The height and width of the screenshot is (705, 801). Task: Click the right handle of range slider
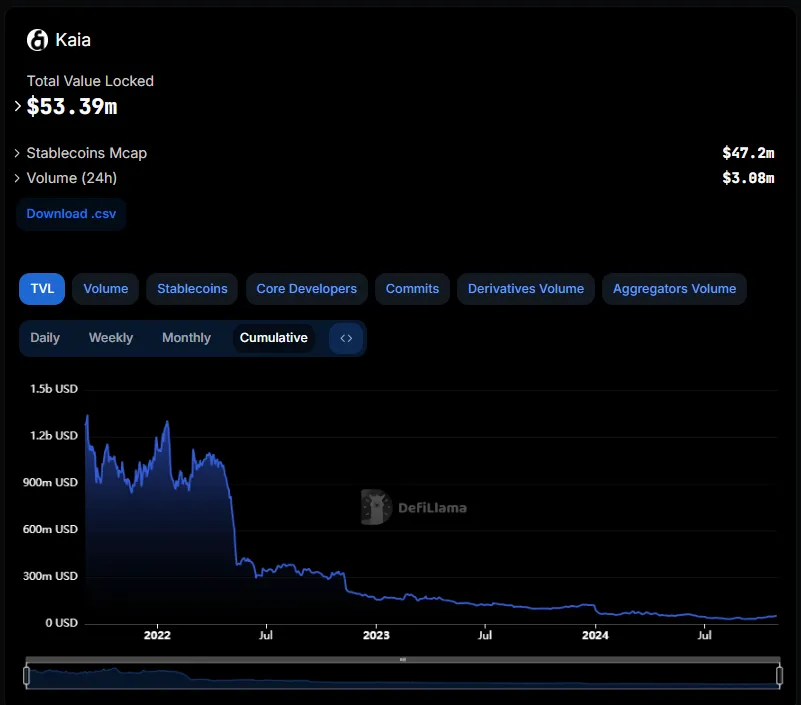tap(779, 676)
